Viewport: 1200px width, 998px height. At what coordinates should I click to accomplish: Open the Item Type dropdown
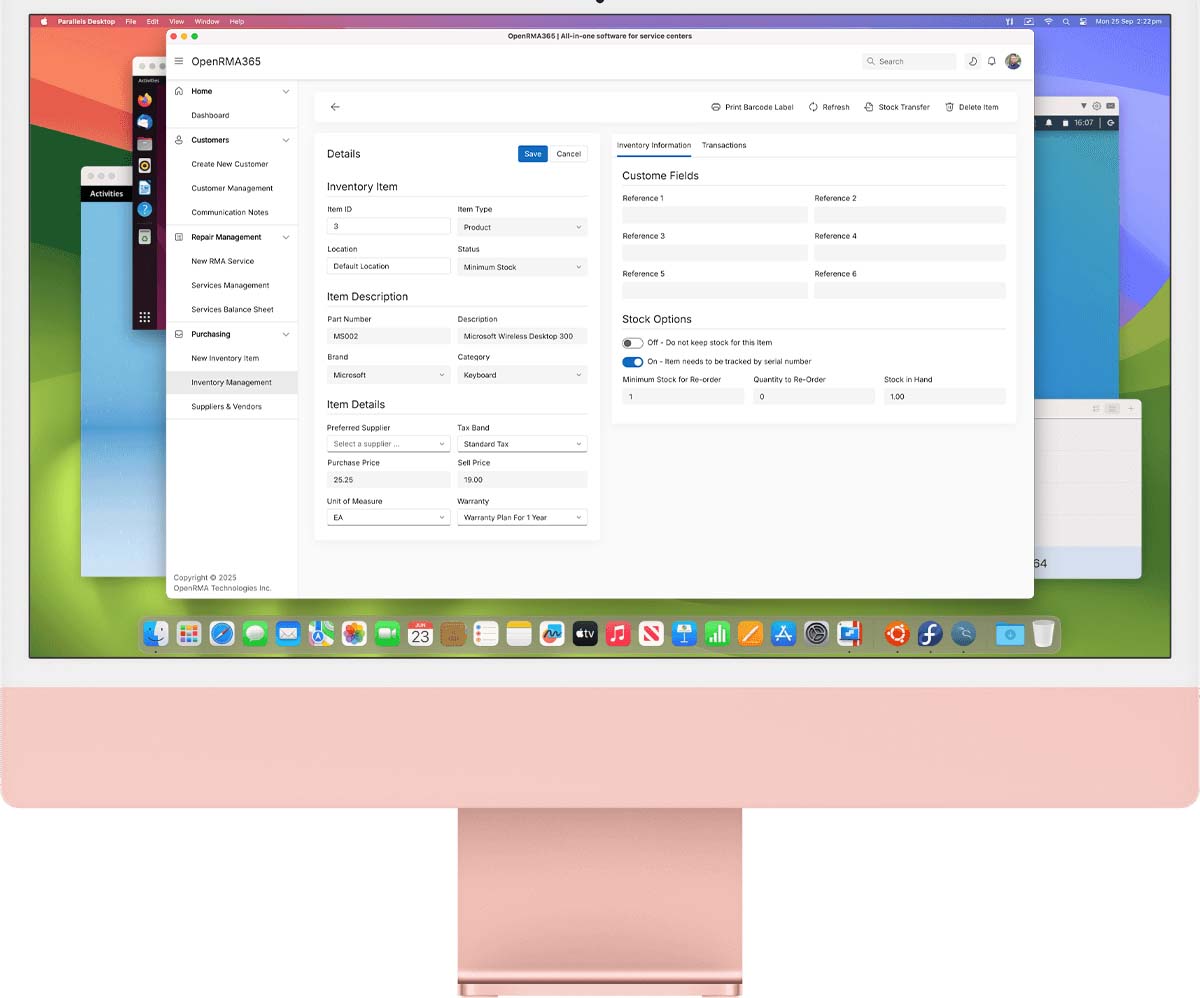pyautogui.click(x=522, y=227)
